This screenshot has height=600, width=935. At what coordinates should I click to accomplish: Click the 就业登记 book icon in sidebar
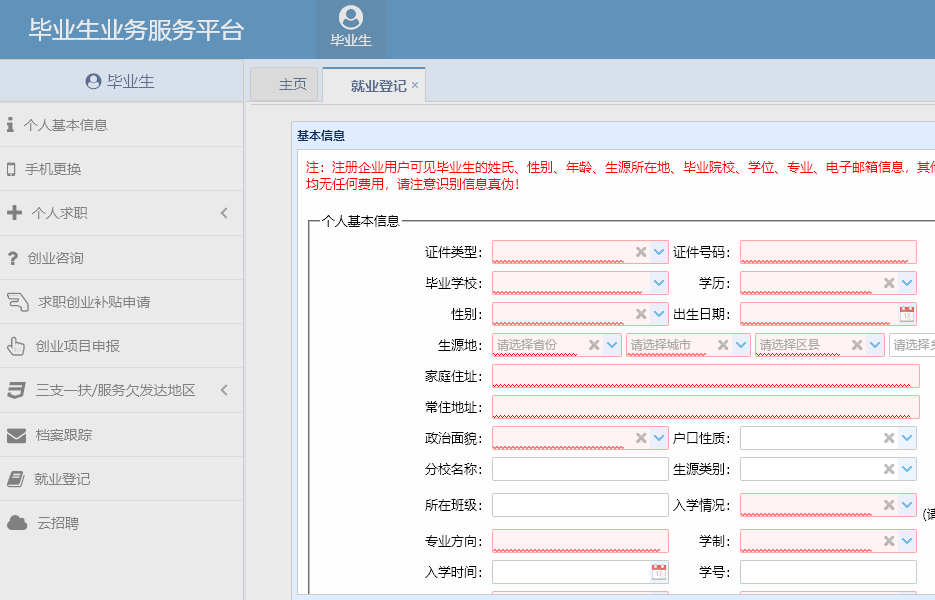click(x=16, y=479)
